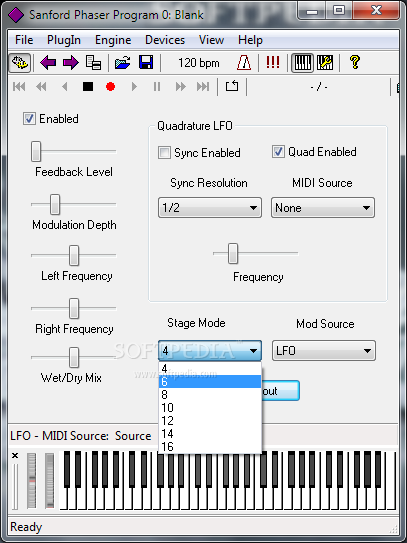Open the MIDI Source None dropdown
The width and height of the screenshot is (407, 543).
(323, 208)
